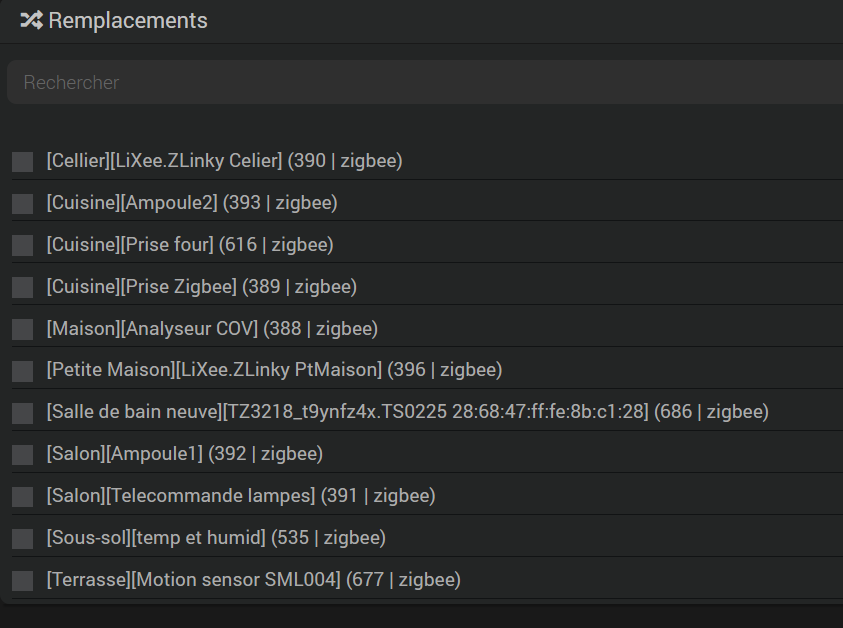This screenshot has height=628, width=843.
Task: Click the Remplacements panel title
Action: tap(128, 20)
